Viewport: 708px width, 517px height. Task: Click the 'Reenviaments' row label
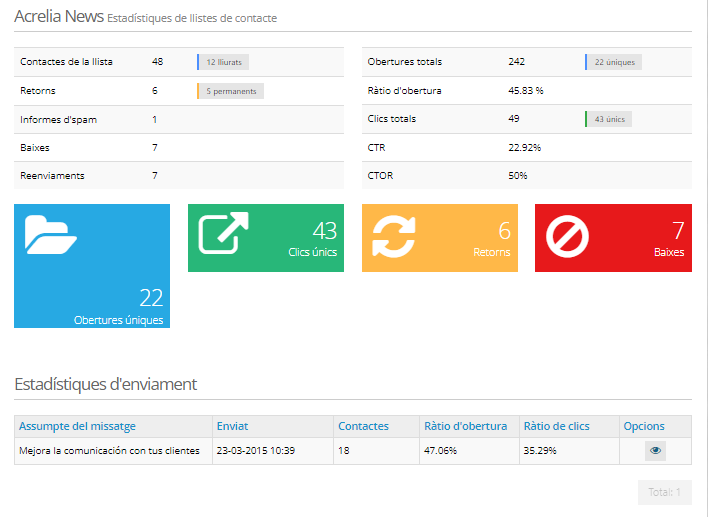point(52,176)
